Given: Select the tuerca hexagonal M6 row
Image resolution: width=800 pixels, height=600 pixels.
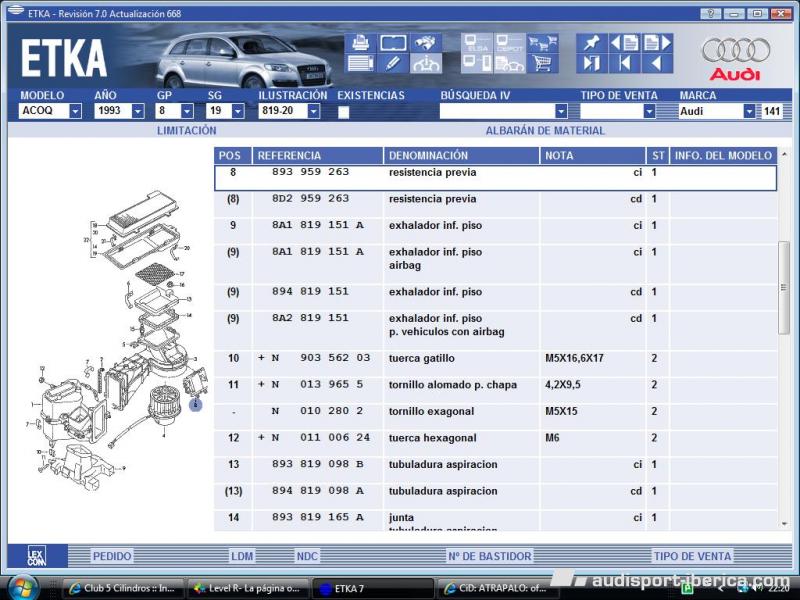Looking at the screenshot, I should point(495,443).
